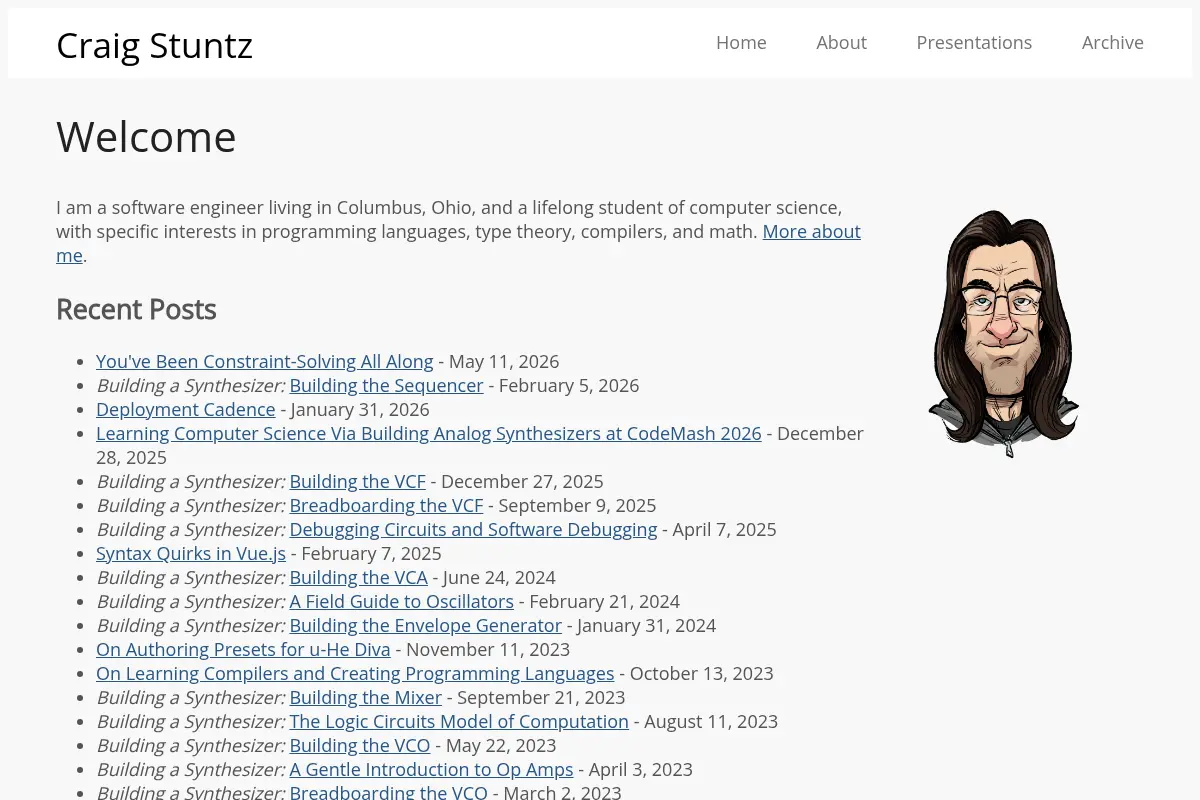
Task: Open the Building the VCA post
Action: (x=358, y=577)
